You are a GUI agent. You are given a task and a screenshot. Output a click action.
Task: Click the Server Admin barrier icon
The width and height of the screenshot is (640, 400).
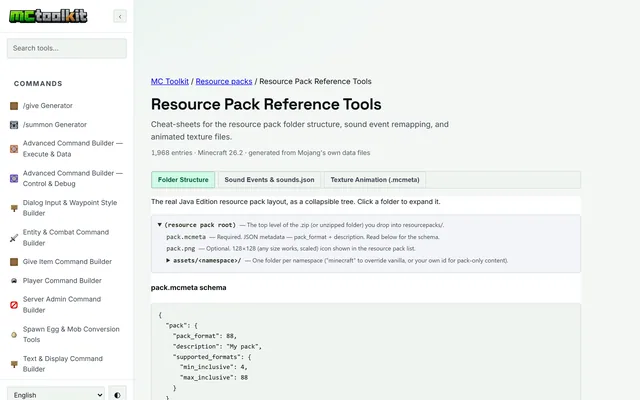(14, 305)
